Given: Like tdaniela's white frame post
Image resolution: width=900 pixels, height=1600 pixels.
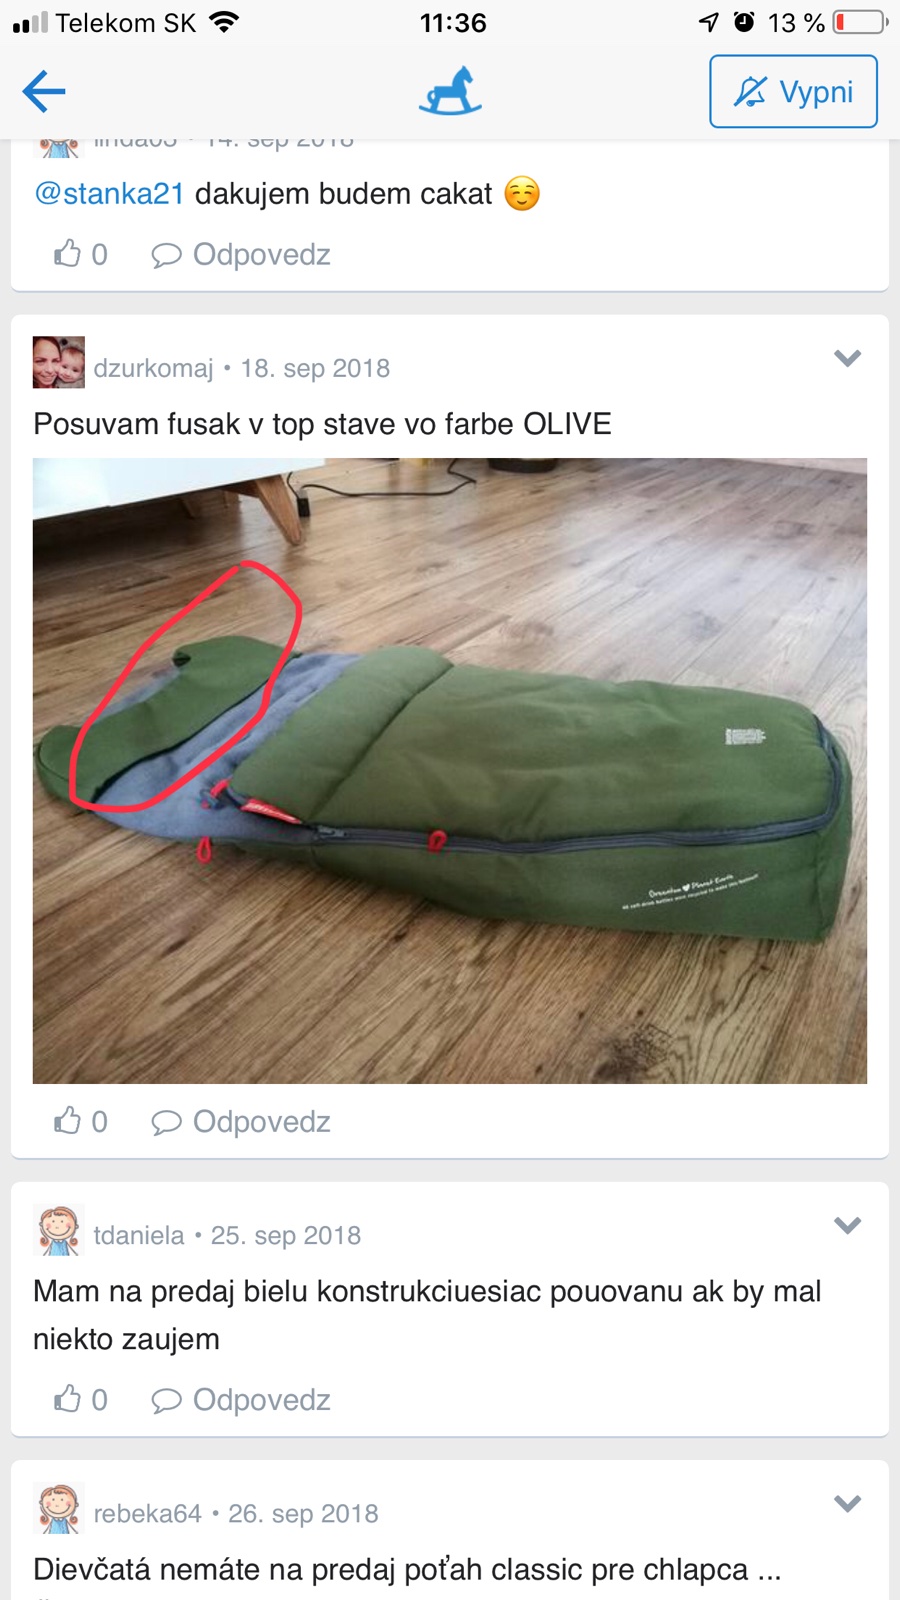Looking at the screenshot, I should [80, 1399].
